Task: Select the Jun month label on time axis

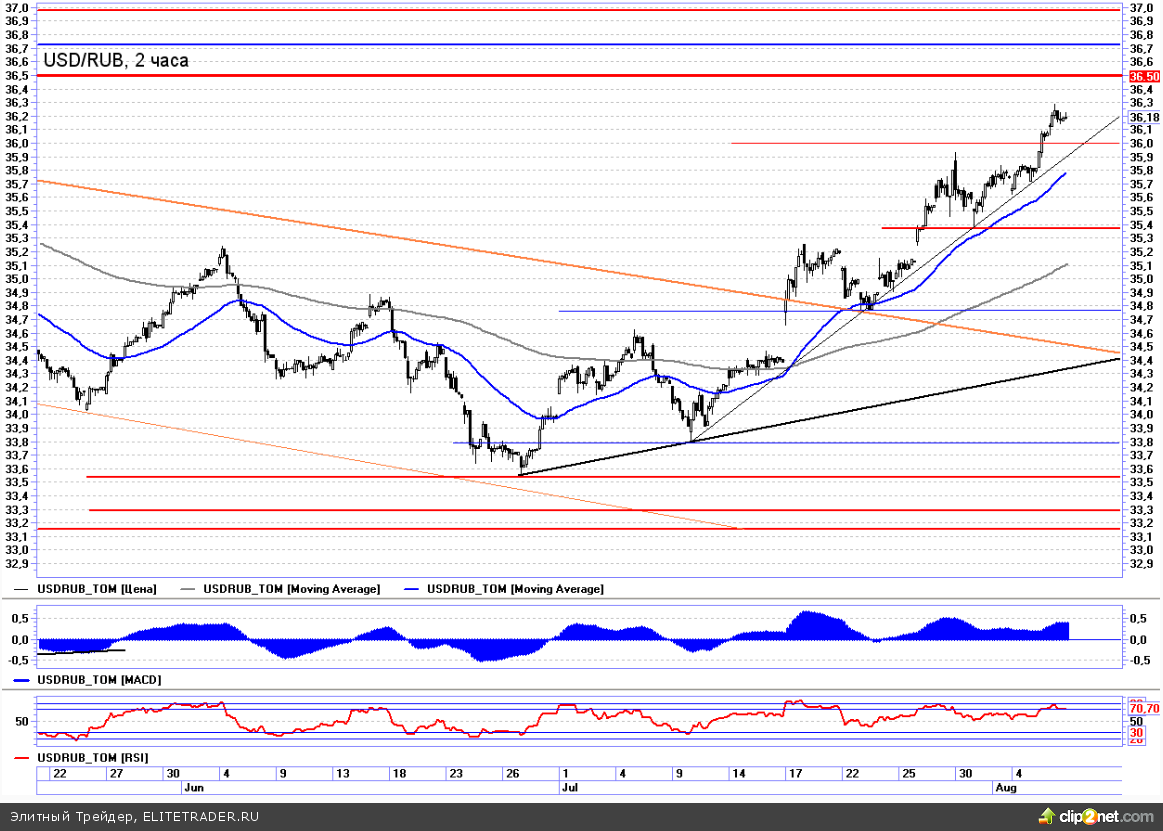Action: click(193, 787)
